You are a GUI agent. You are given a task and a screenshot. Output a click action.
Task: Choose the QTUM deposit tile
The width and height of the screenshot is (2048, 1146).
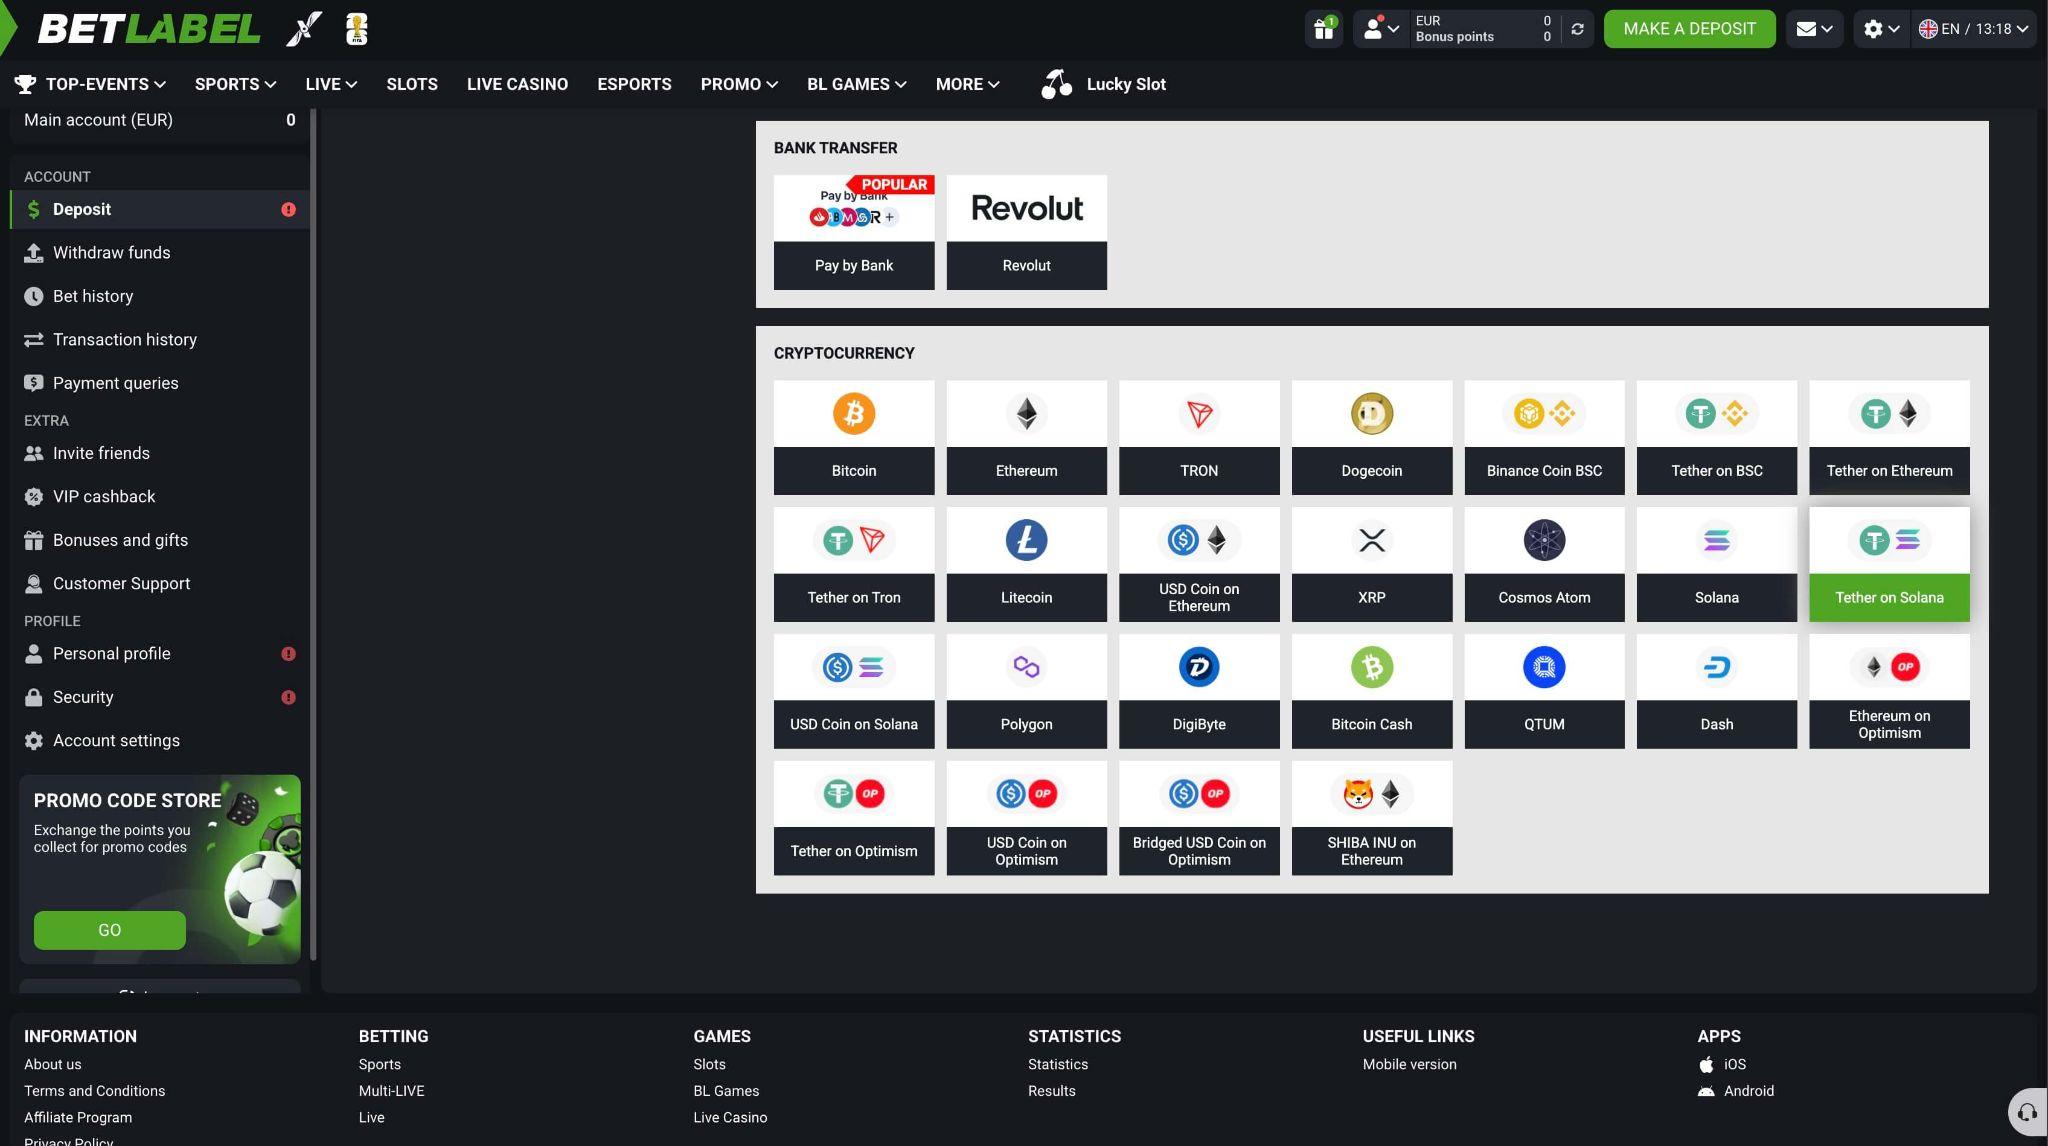tap(1544, 691)
